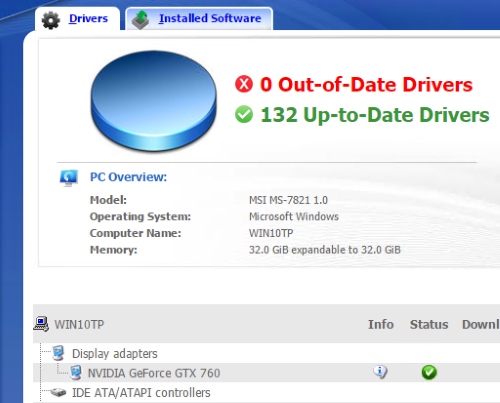Screen dimensions: 500x403
Task: Open the Drivers tab
Action: click(x=77, y=19)
